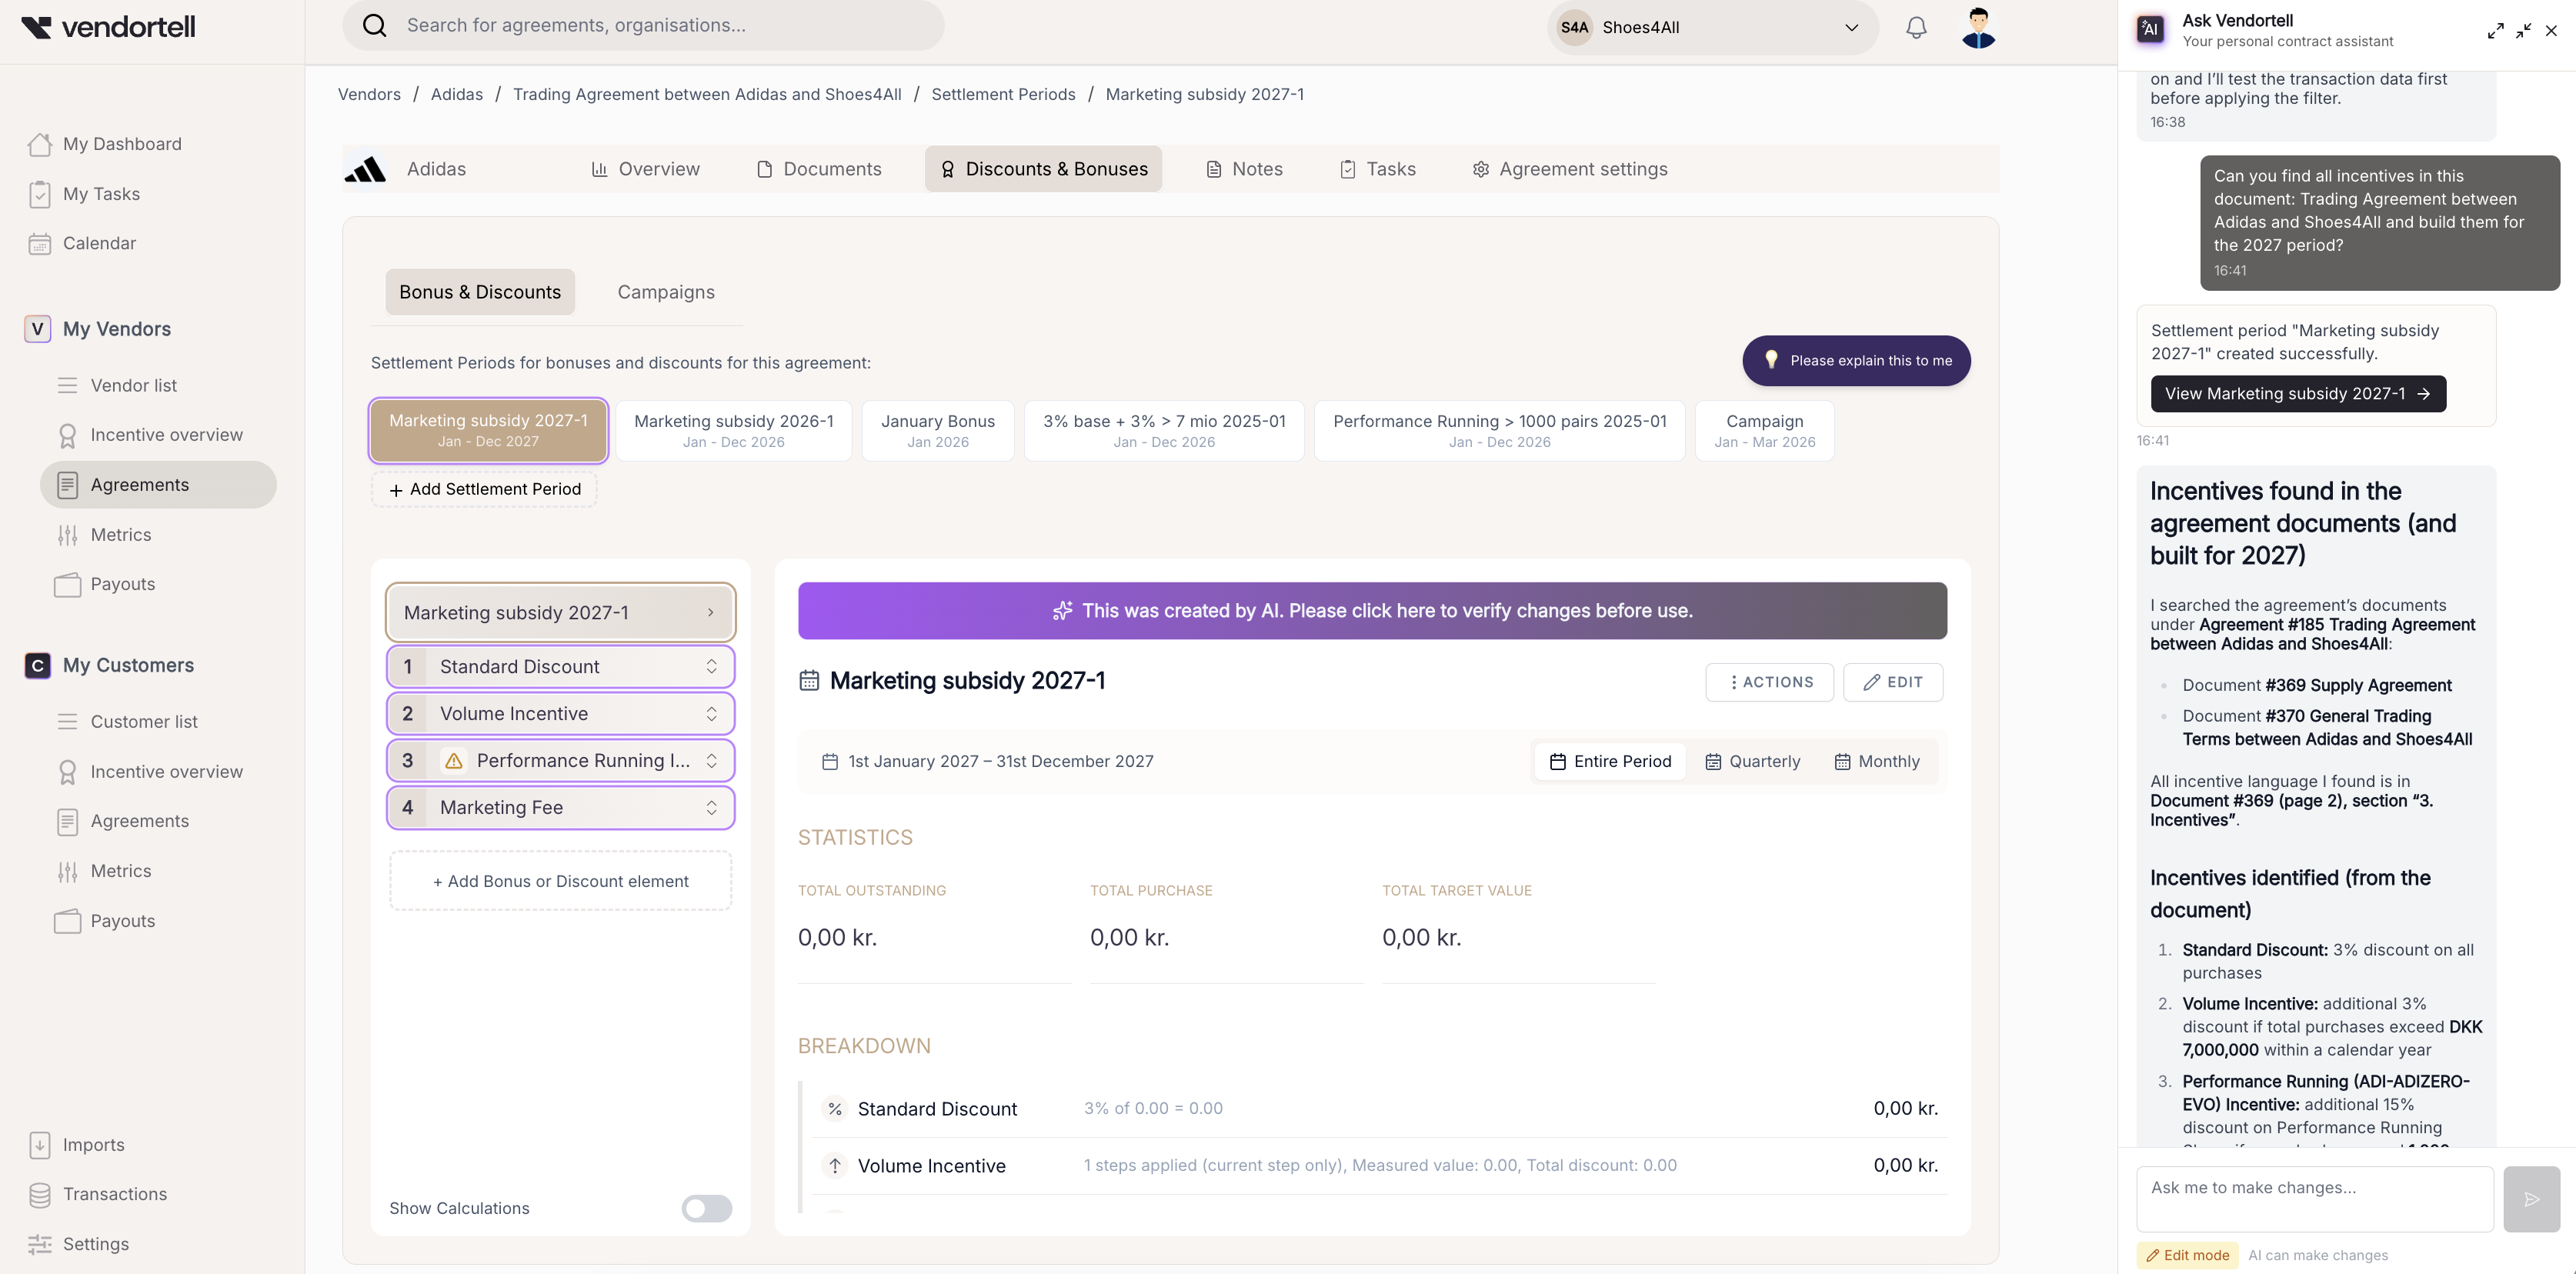Expand the Standard Discount element
Image resolution: width=2576 pixels, height=1274 pixels.
(x=711, y=667)
